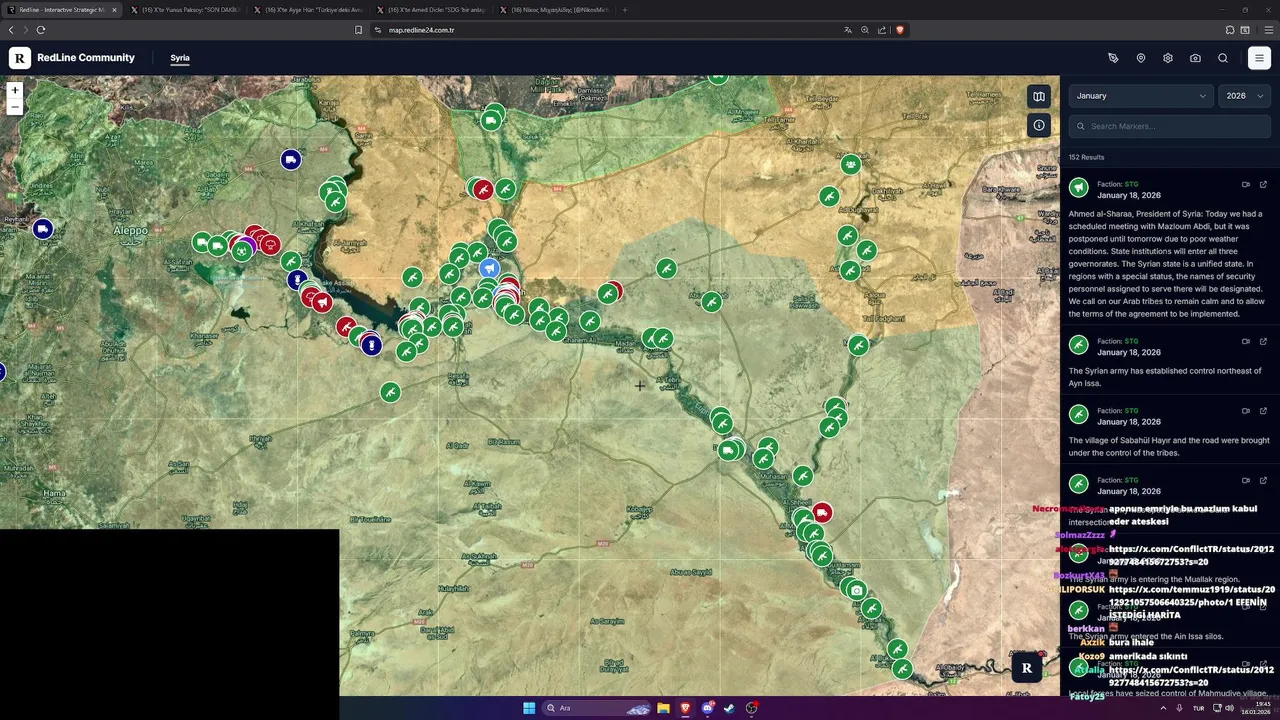Click the taskbar search box Ara

[x=598, y=708]
